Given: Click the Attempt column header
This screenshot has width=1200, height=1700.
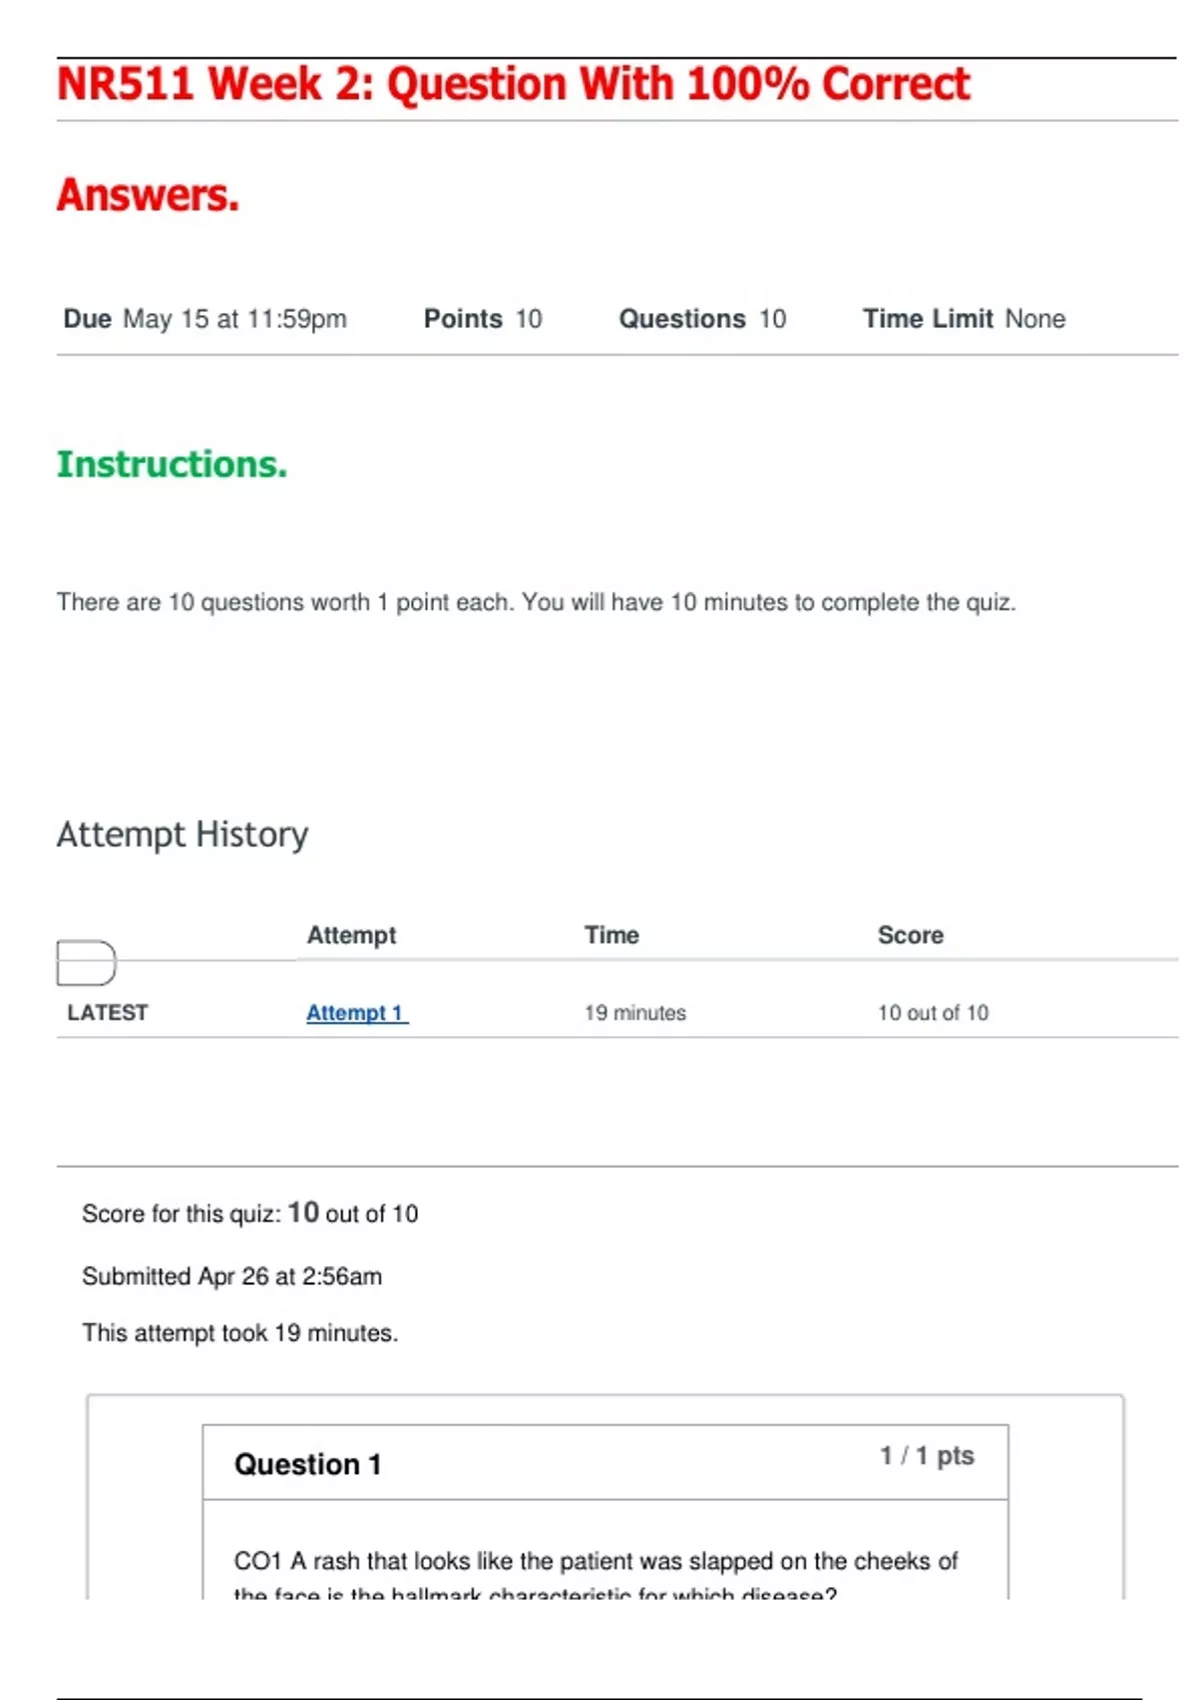Looking at the screenshot, I should pyautogui.click(x=351, y=935).
